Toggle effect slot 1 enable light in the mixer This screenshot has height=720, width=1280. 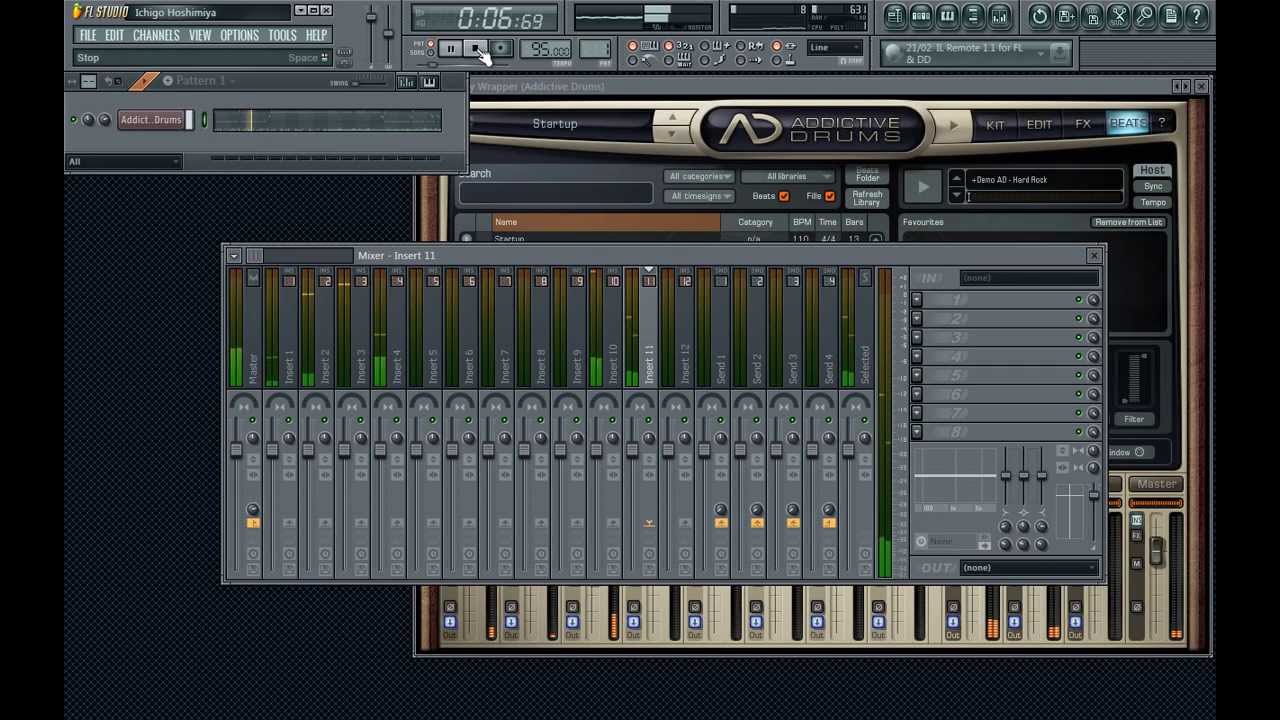1079,300
